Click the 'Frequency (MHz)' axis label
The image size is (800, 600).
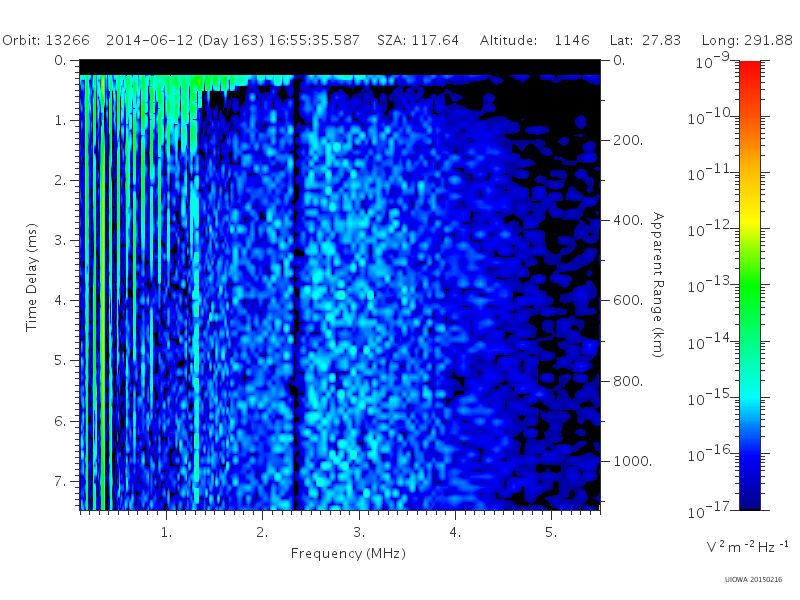point(348,554)
